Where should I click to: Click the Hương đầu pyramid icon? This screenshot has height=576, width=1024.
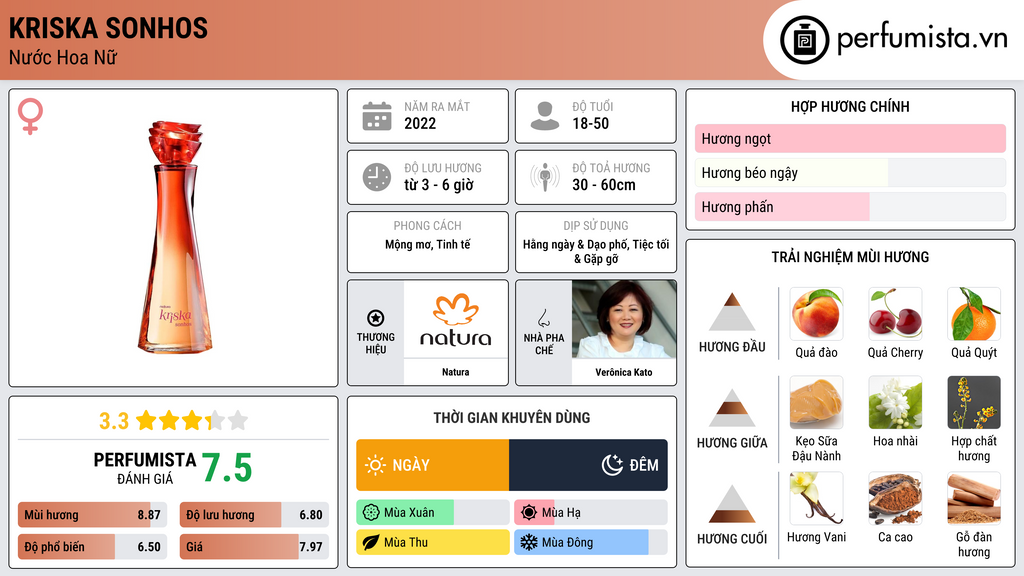[x=732, y=312]
